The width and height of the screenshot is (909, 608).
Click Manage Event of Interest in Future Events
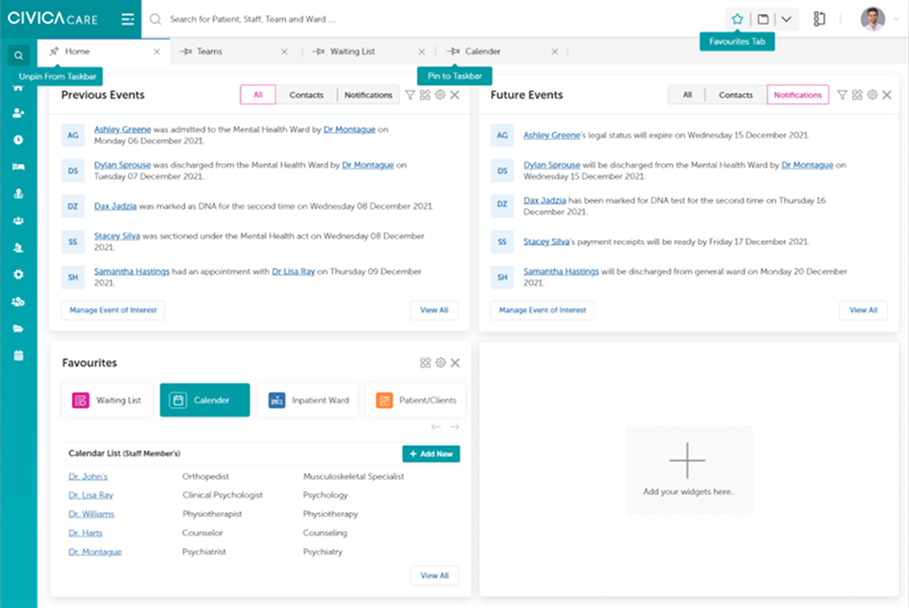click(542, 310)
